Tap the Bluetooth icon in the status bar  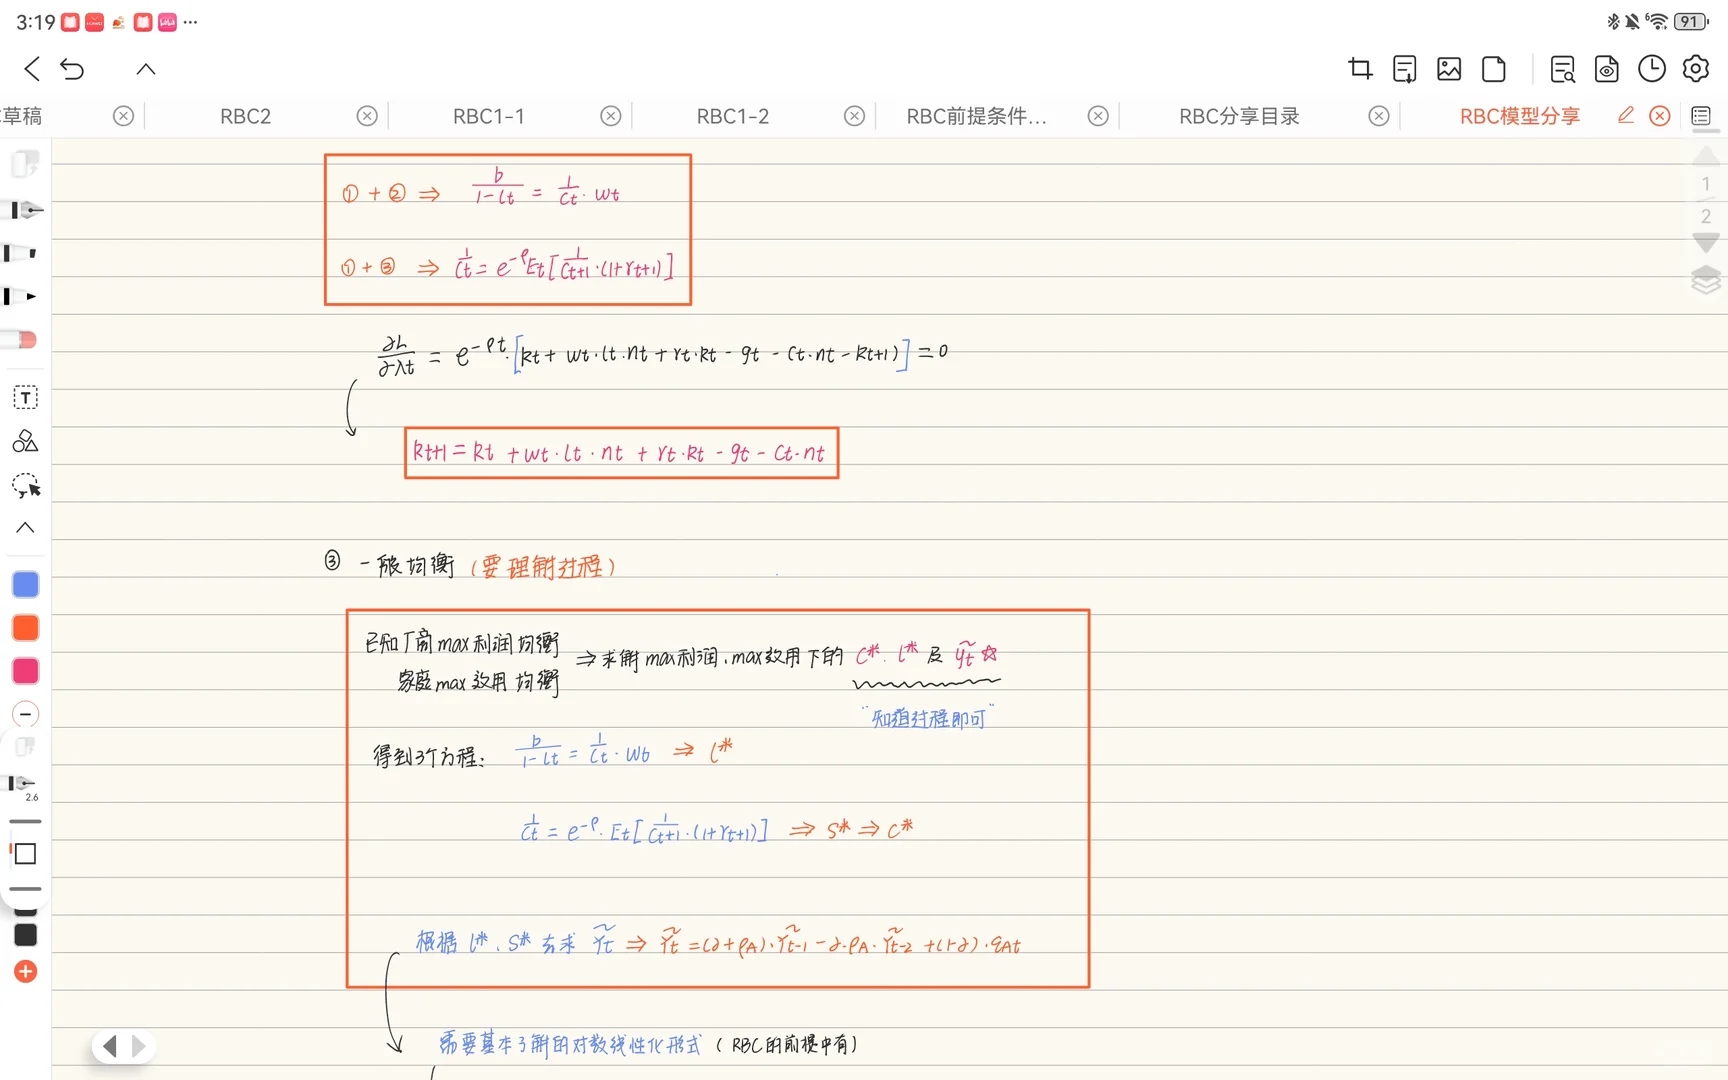pyautogui.click(x=1612, y=21)
